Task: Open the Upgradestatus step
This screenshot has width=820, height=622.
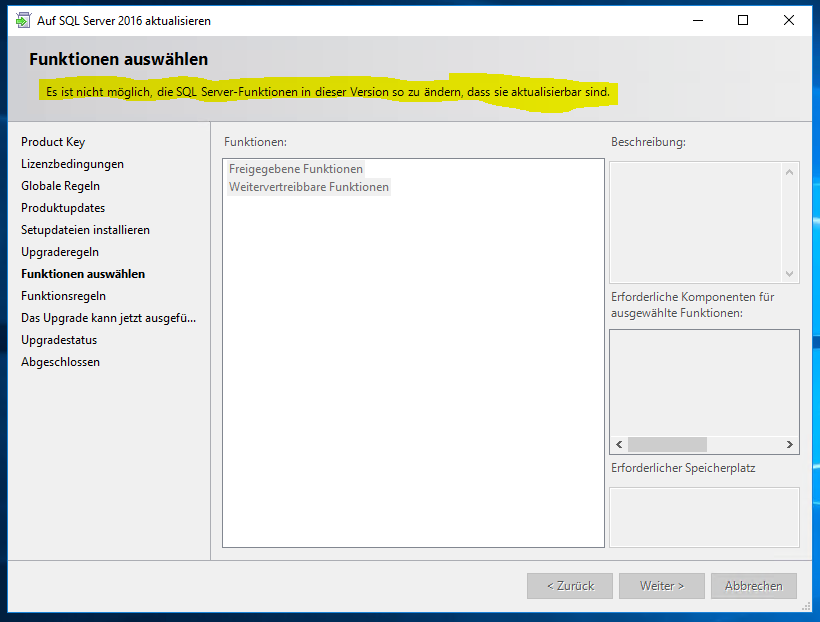Action: pyautogui.click(x=59, y=340)
